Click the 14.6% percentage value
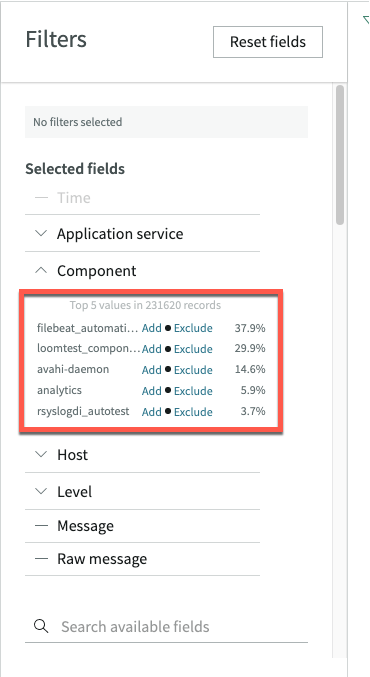 click(250, 370)
